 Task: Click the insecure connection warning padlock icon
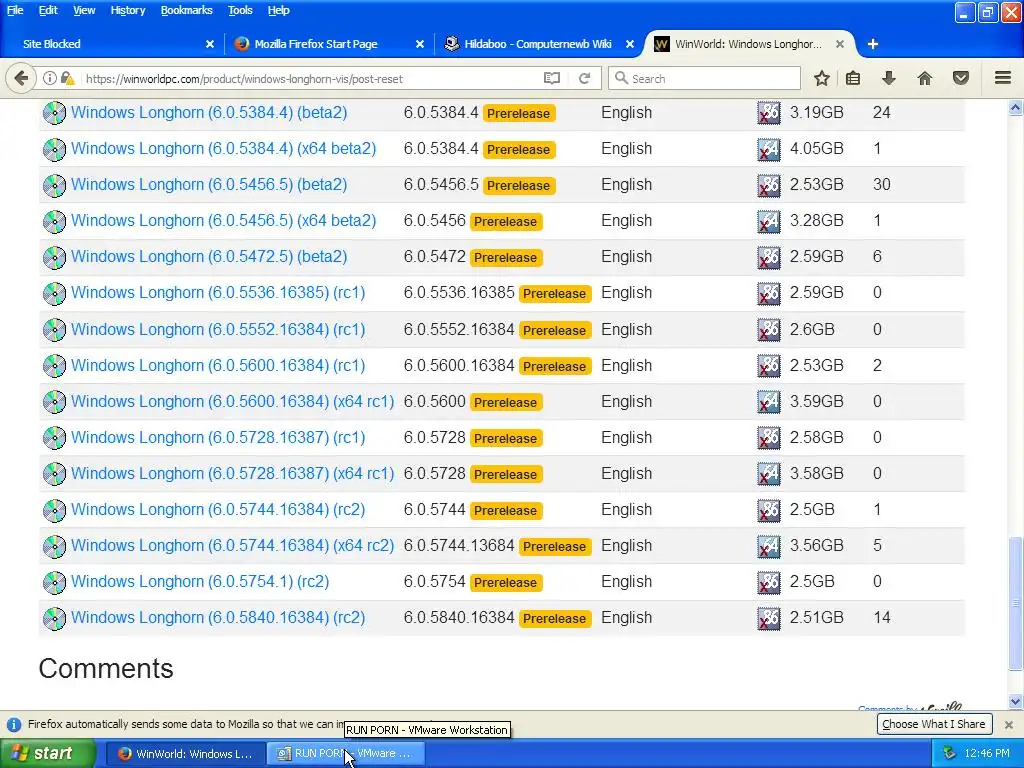[x=67, y=78]
